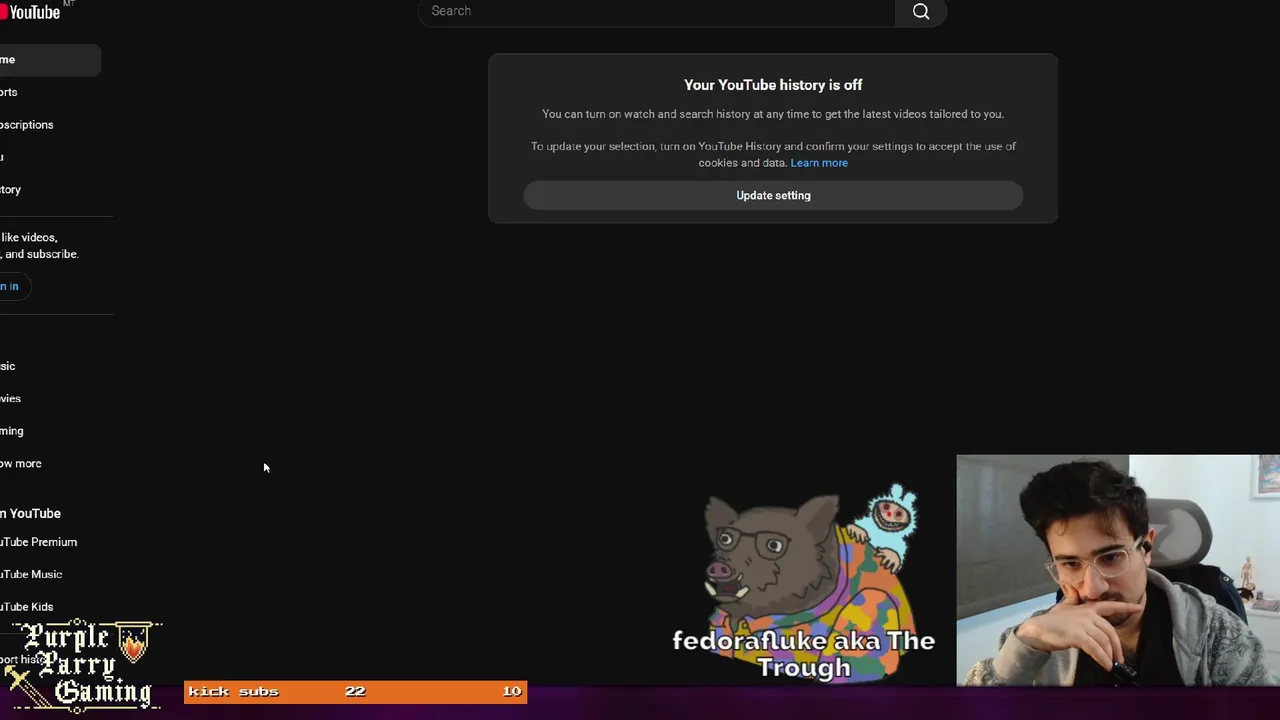Click 'fedorafluke aka The Trough' caption
1280x720 pixels.
803,654
